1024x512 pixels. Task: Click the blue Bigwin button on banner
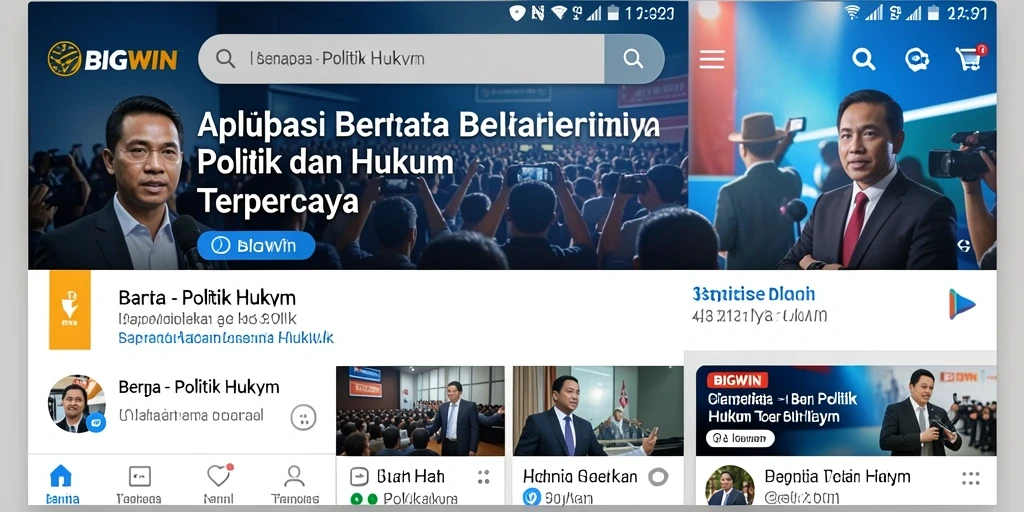point(256,246)
